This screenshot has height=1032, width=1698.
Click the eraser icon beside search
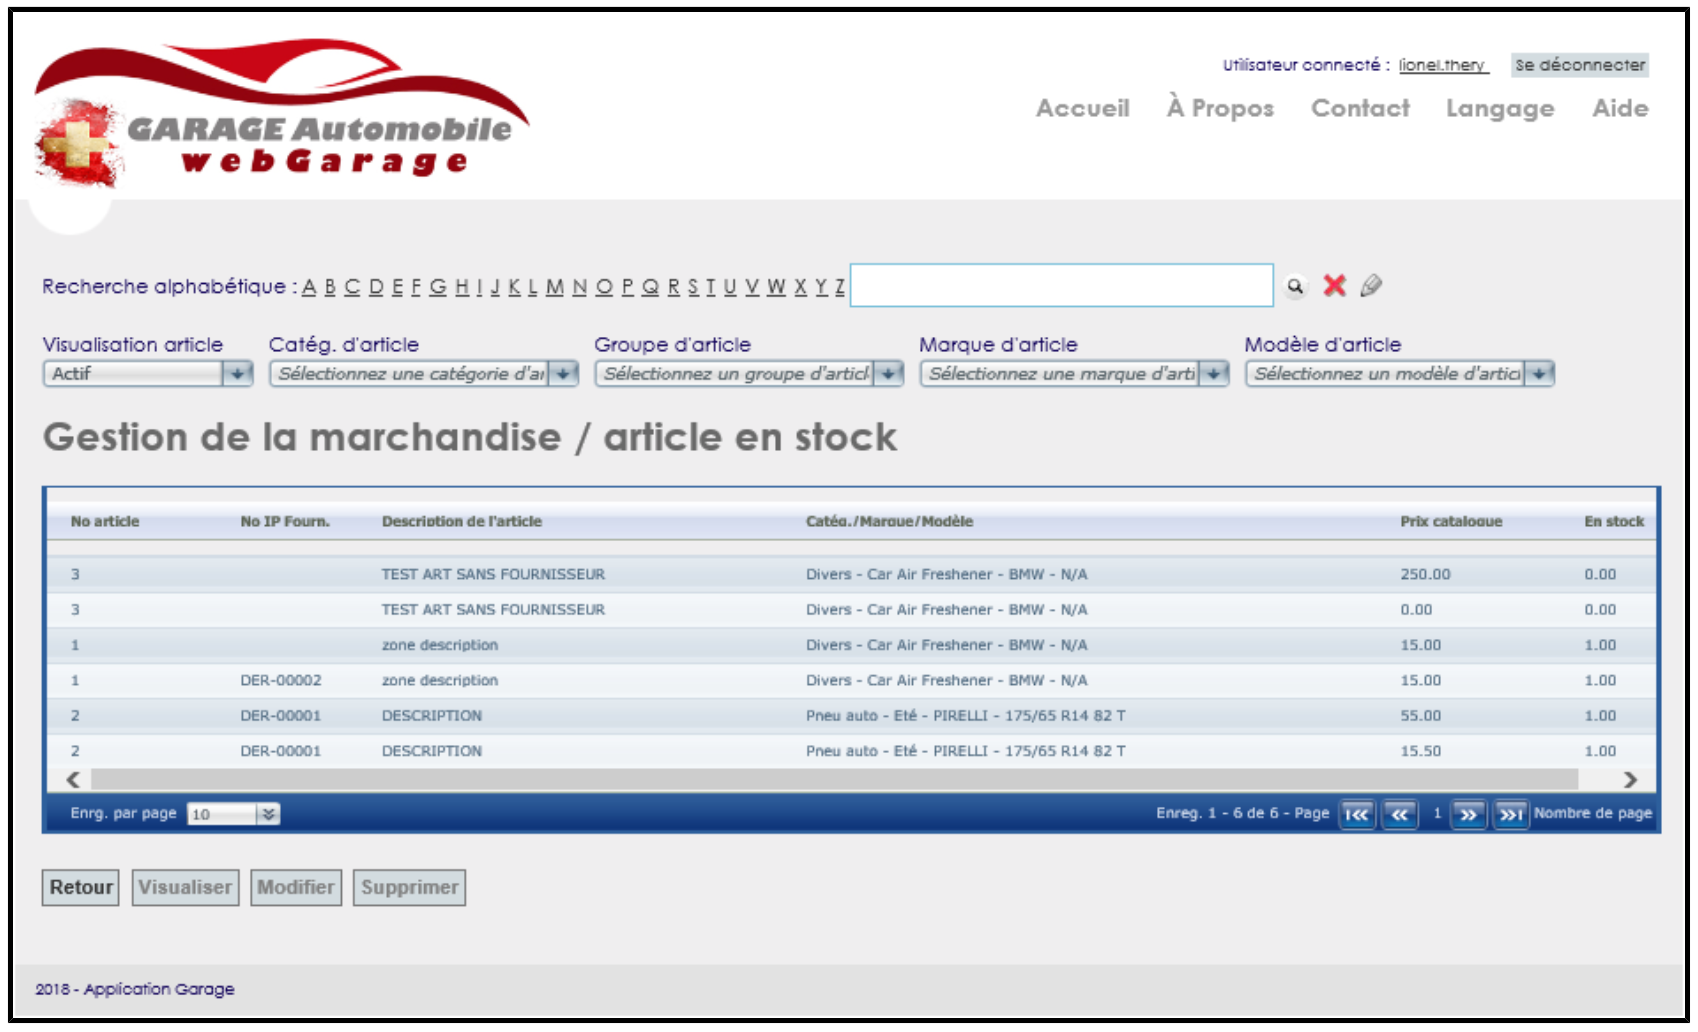point(1371,286)
